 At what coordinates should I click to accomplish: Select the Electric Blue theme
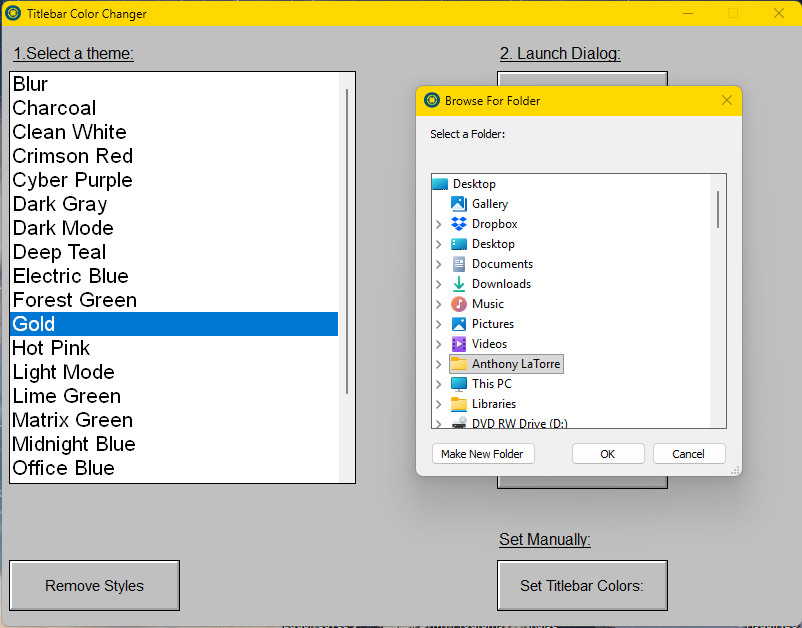[x=174, y=276]
